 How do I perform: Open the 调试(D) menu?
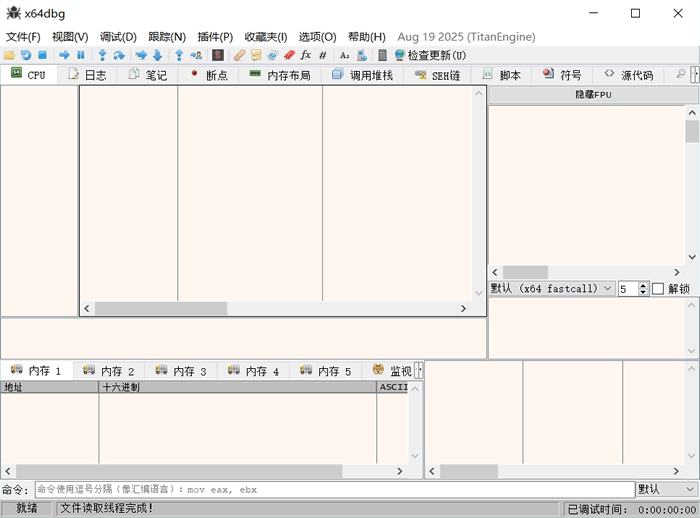[x=118, y=37]
